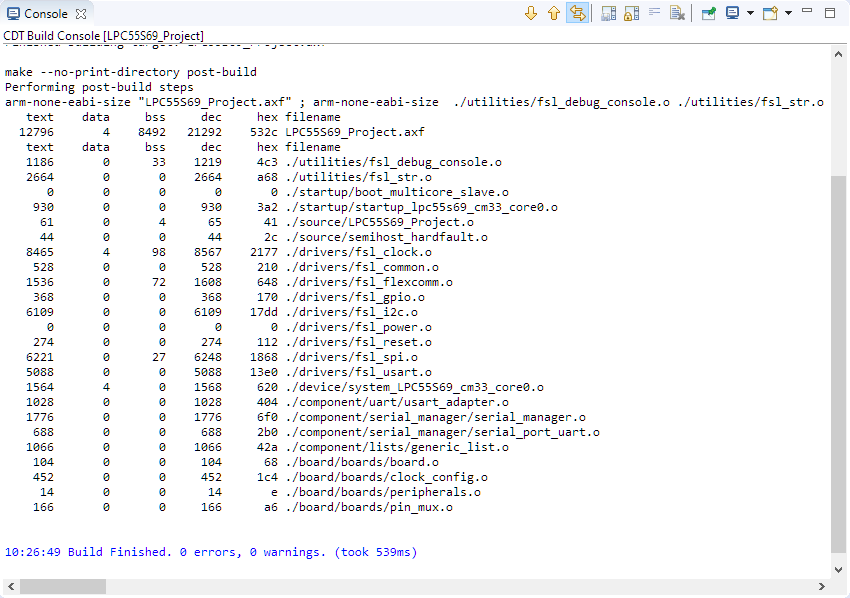Click horizontal scrollbar left arrow
This screenshot has width=850, height=598.
click(x=10, y=587)
